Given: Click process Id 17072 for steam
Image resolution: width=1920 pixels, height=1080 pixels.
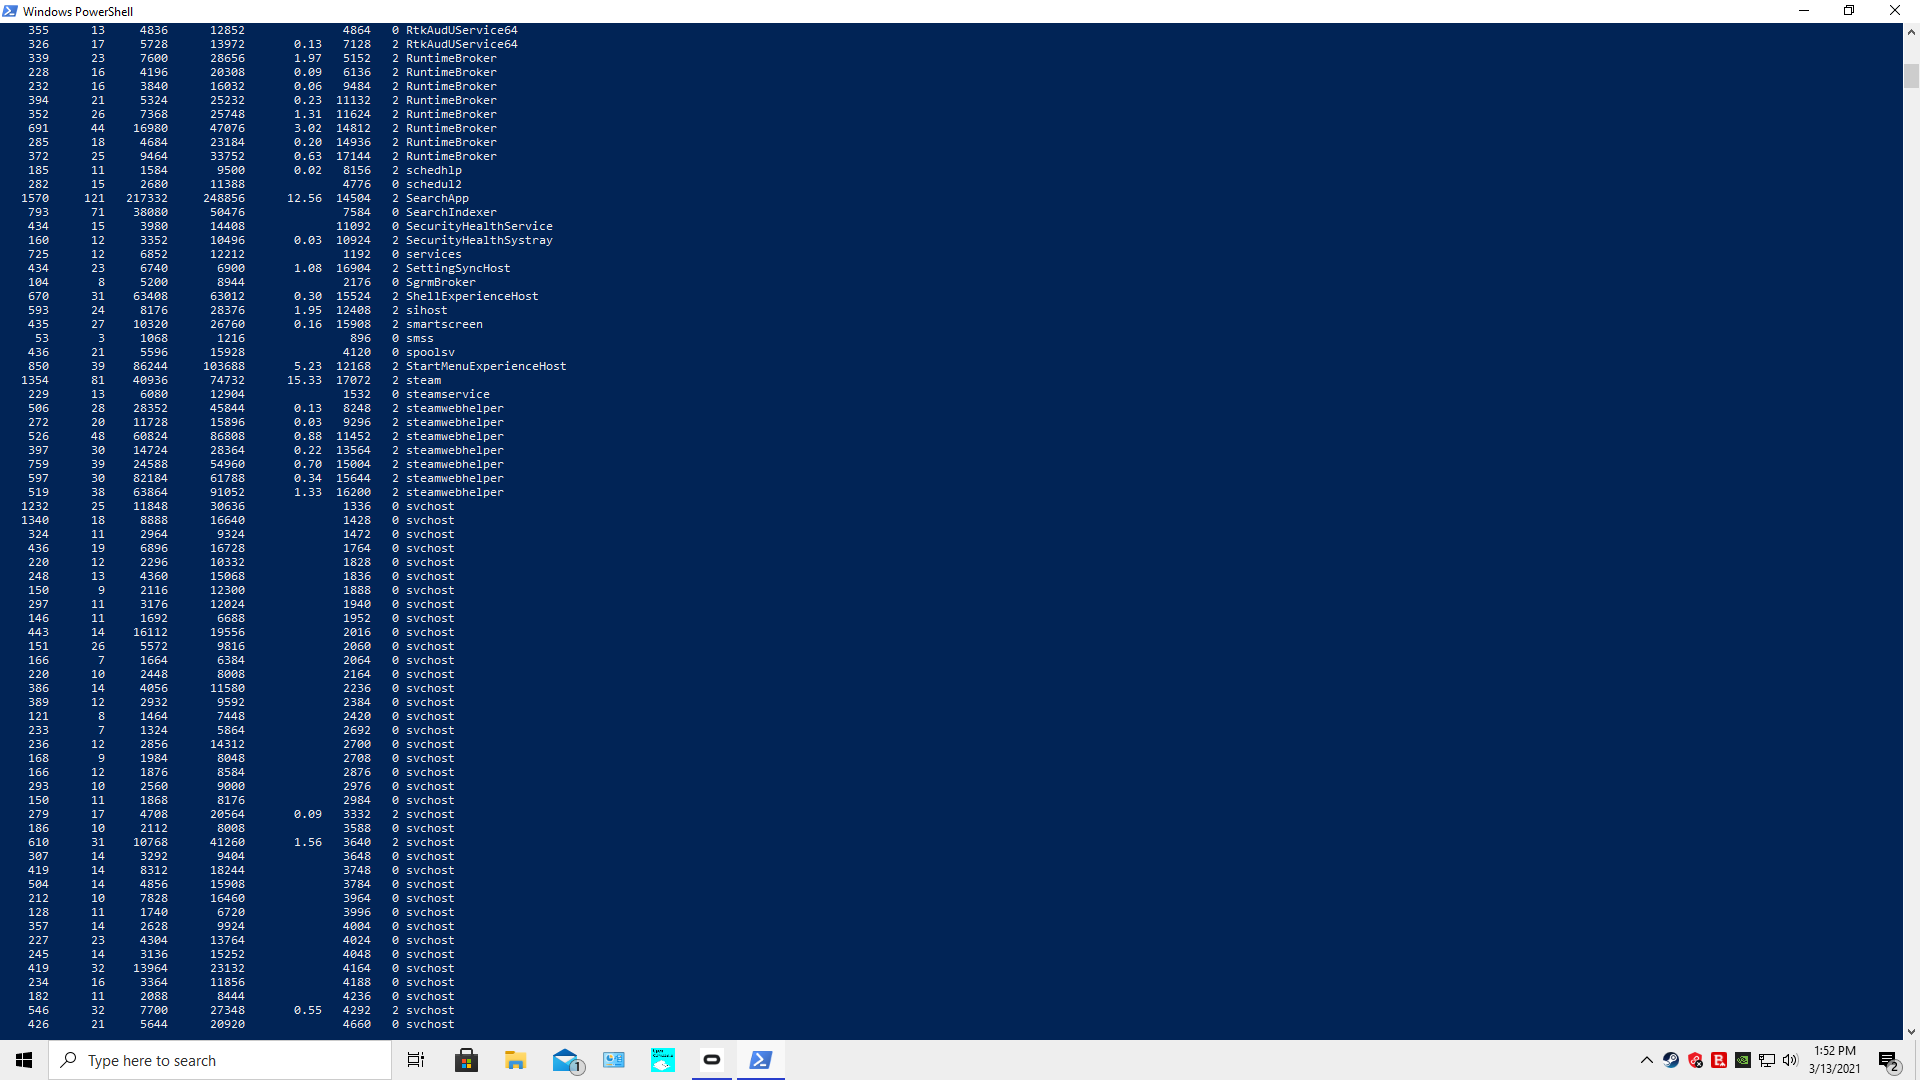Looking at the screenshot, I should click(x=353, y=380).
